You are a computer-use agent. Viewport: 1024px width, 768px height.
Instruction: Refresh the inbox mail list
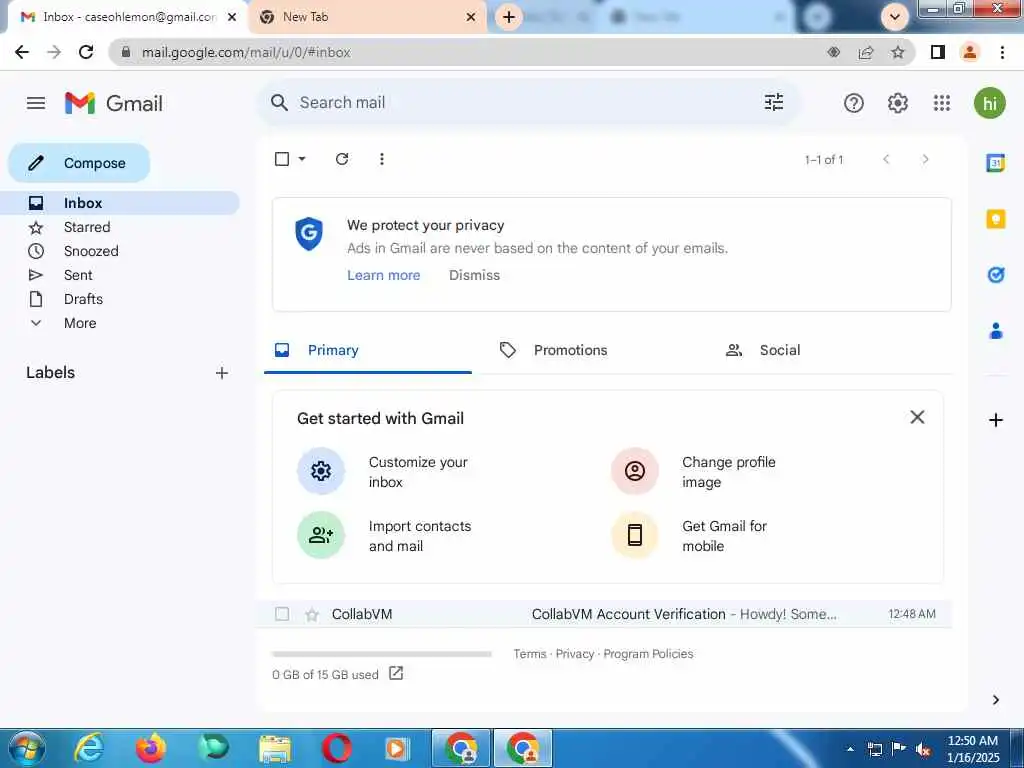342,159
